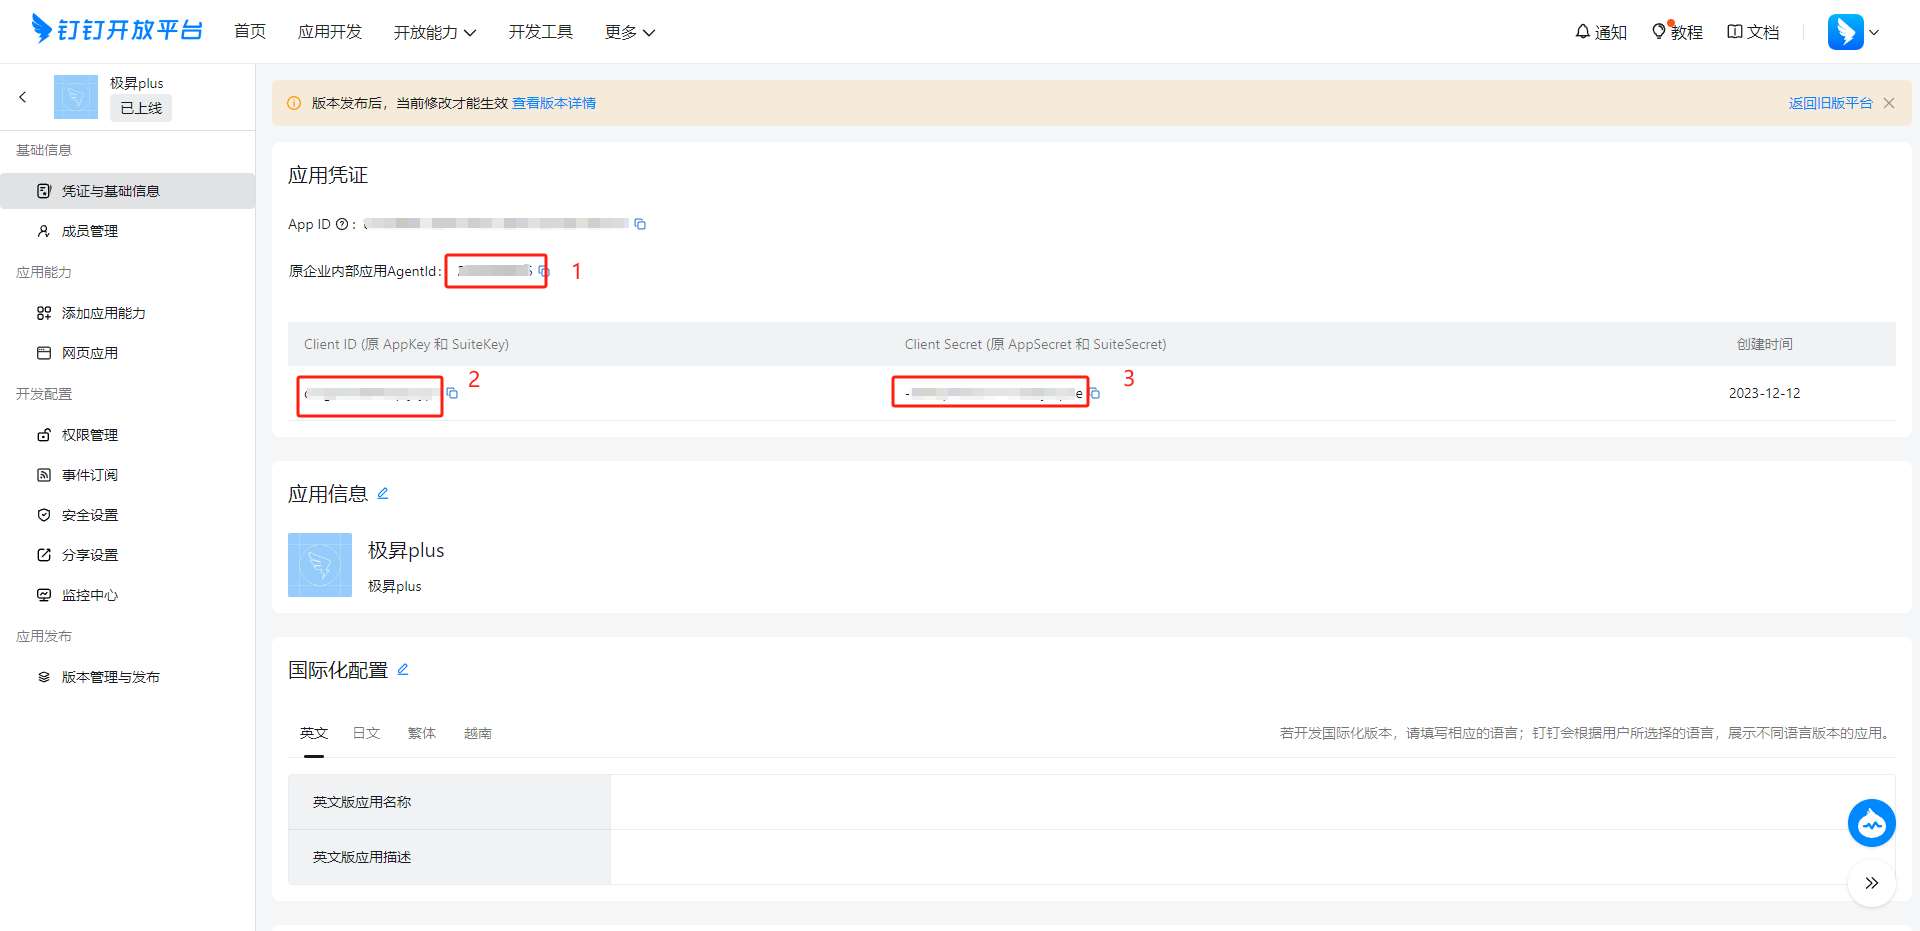
Task: Click the 极昇plus app icon in 应用信息
Action: [x=320, y=565]
